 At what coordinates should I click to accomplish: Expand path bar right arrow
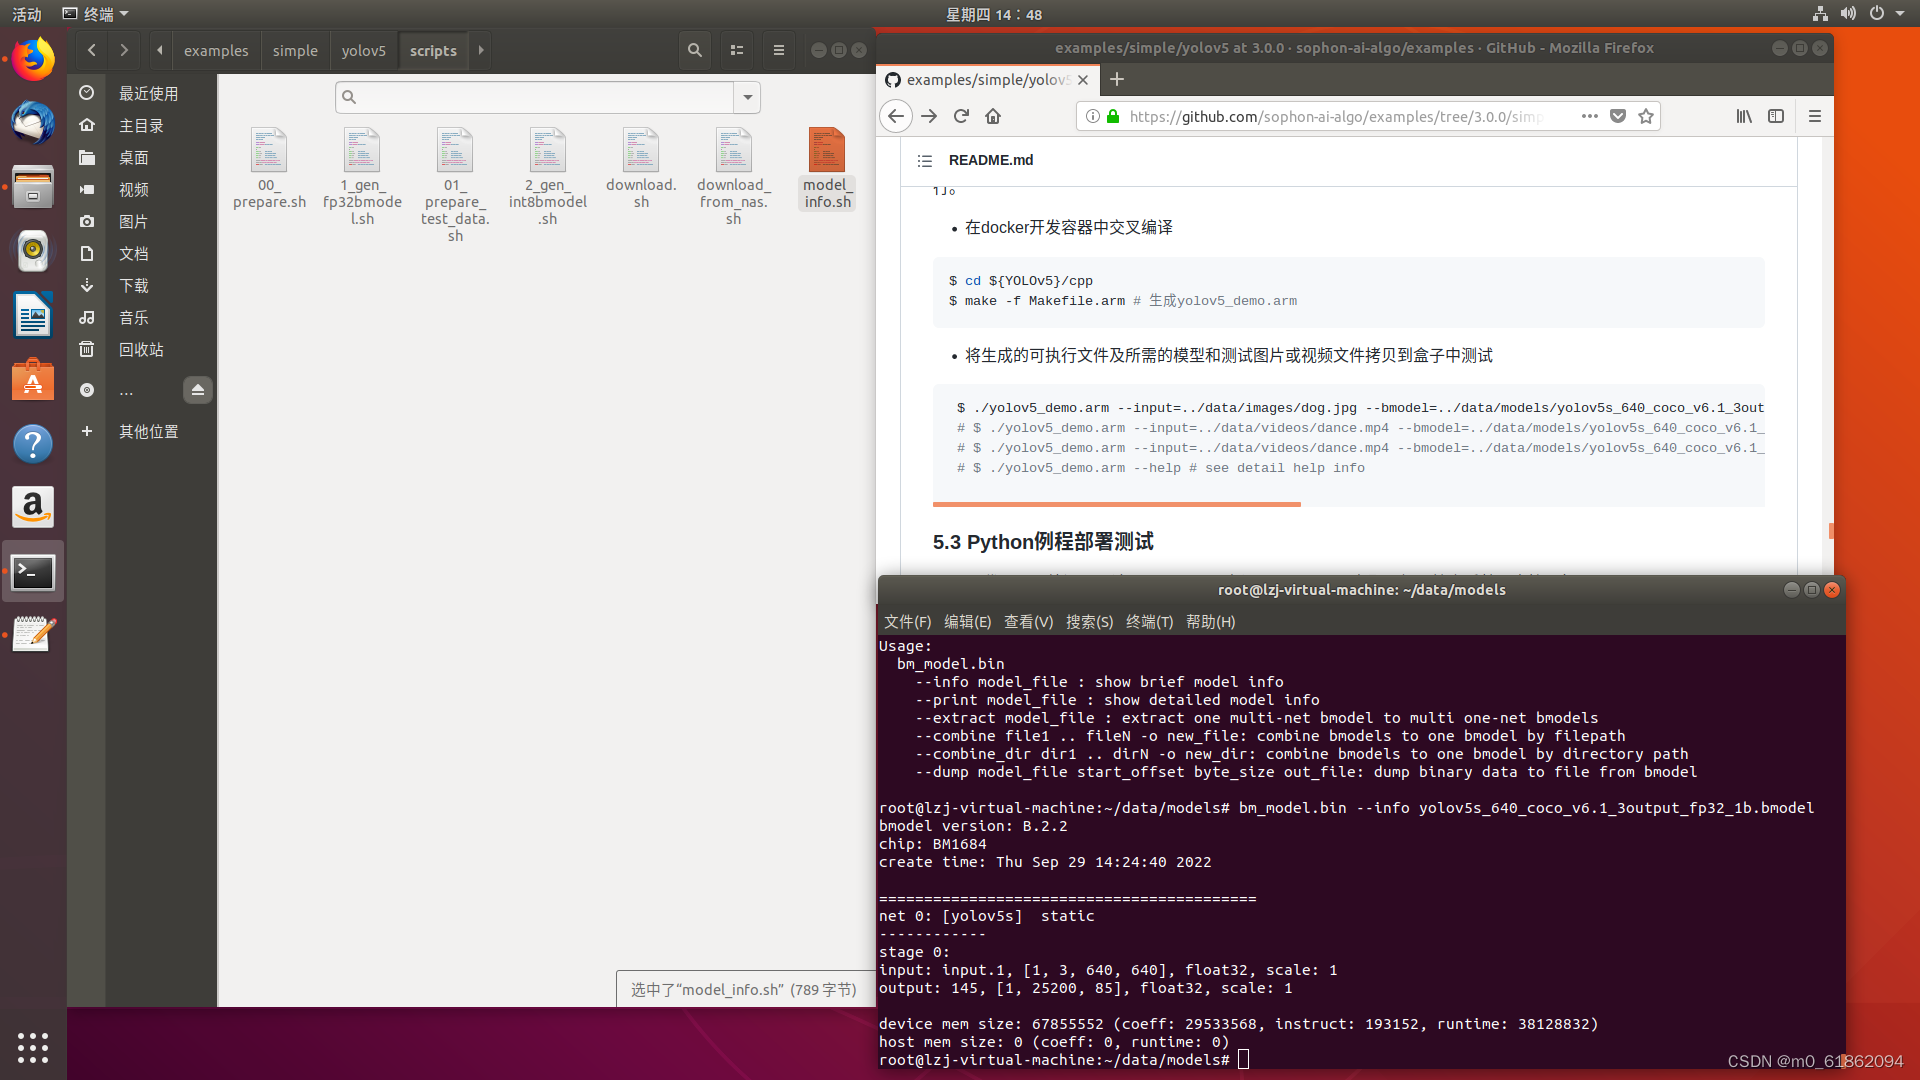pyautogui.click(x=481, y=50)
